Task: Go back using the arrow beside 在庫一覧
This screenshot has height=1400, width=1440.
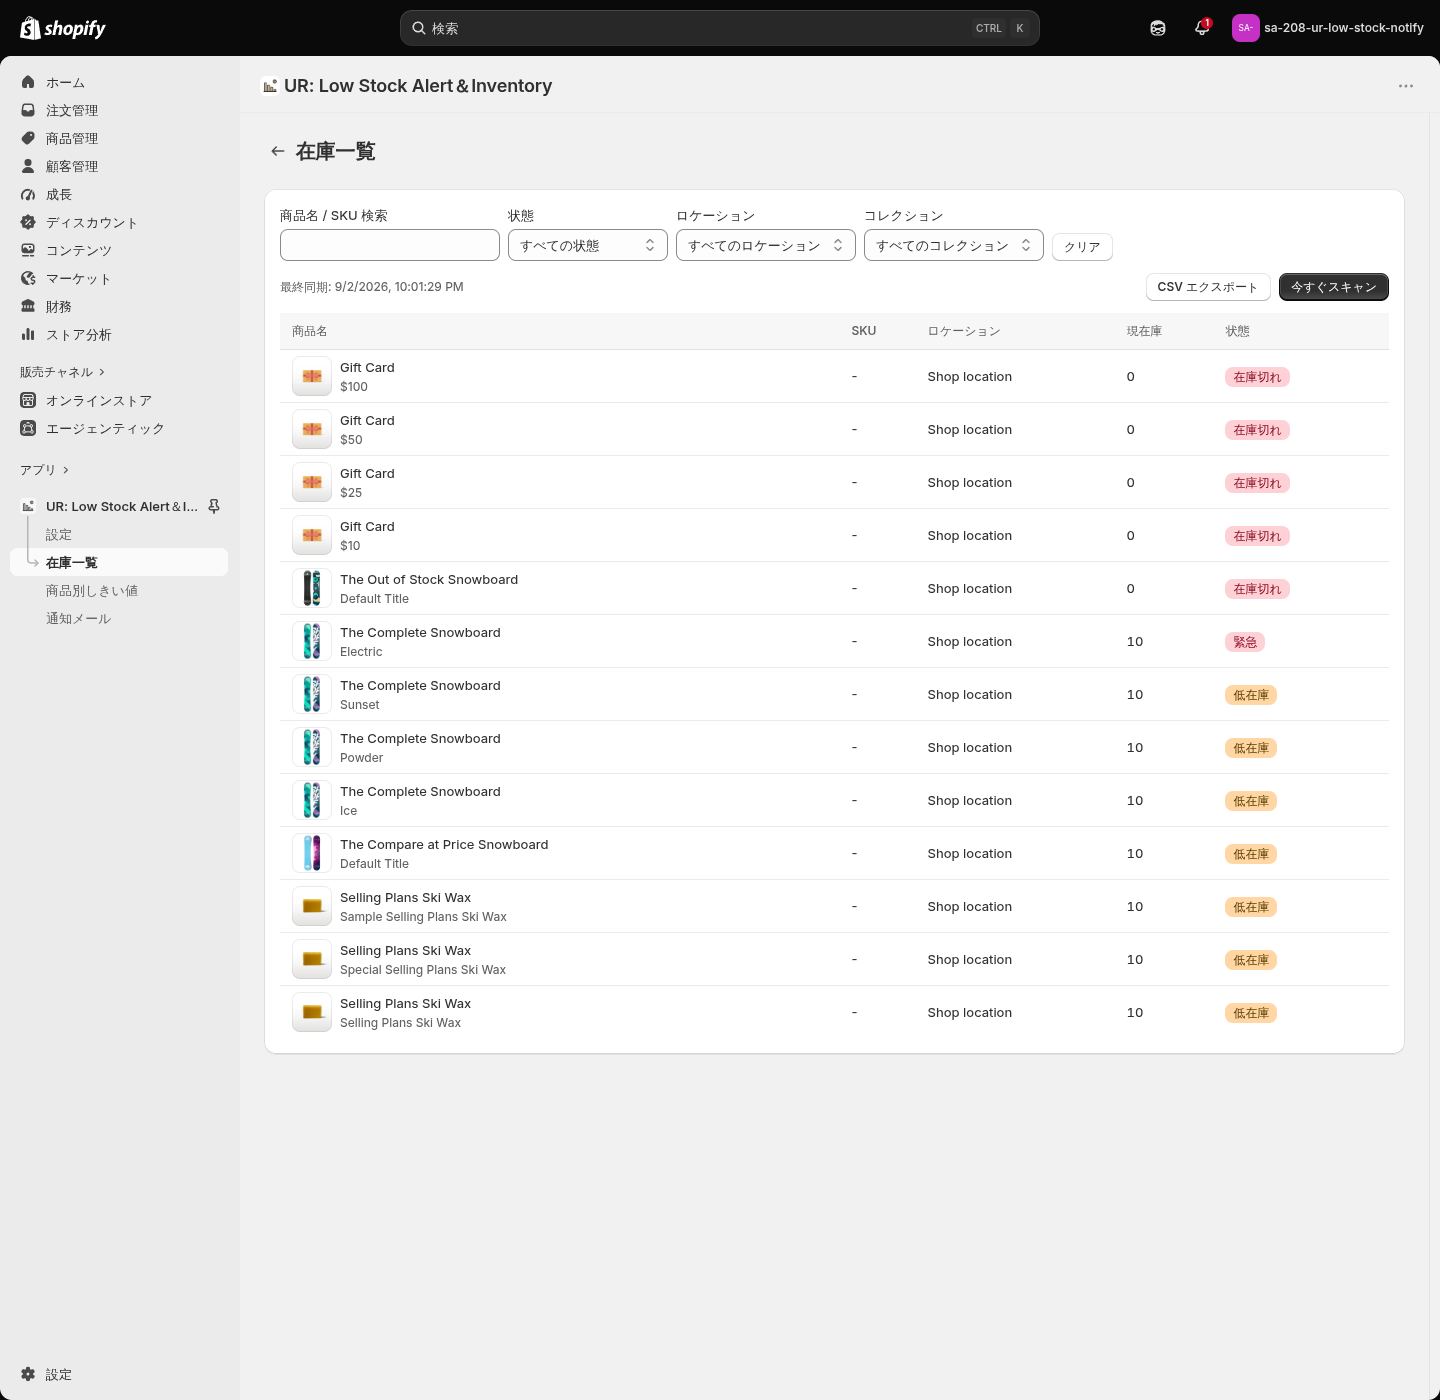Action: click(278, 151)
